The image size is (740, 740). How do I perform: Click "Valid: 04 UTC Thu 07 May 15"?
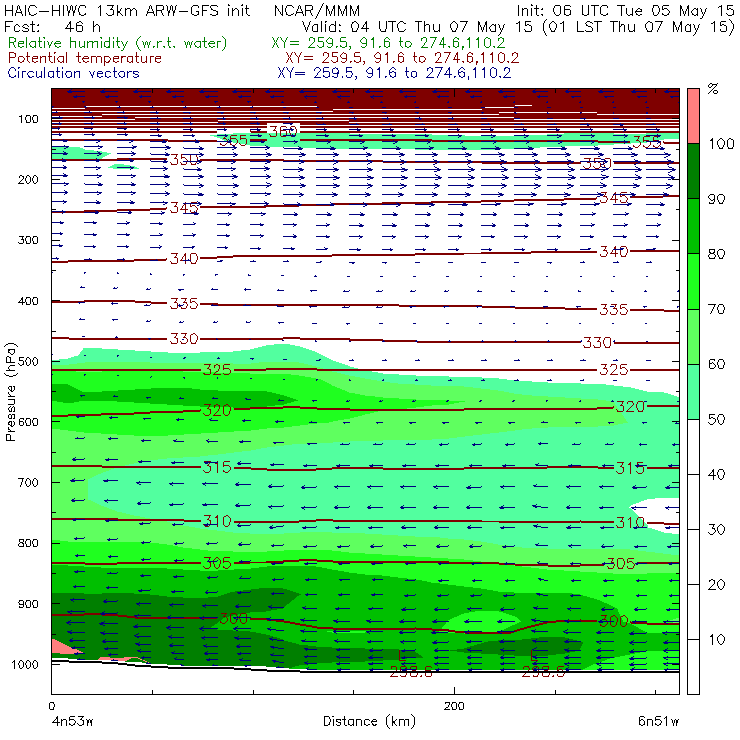pyautogui.click(x=420, y=26)
